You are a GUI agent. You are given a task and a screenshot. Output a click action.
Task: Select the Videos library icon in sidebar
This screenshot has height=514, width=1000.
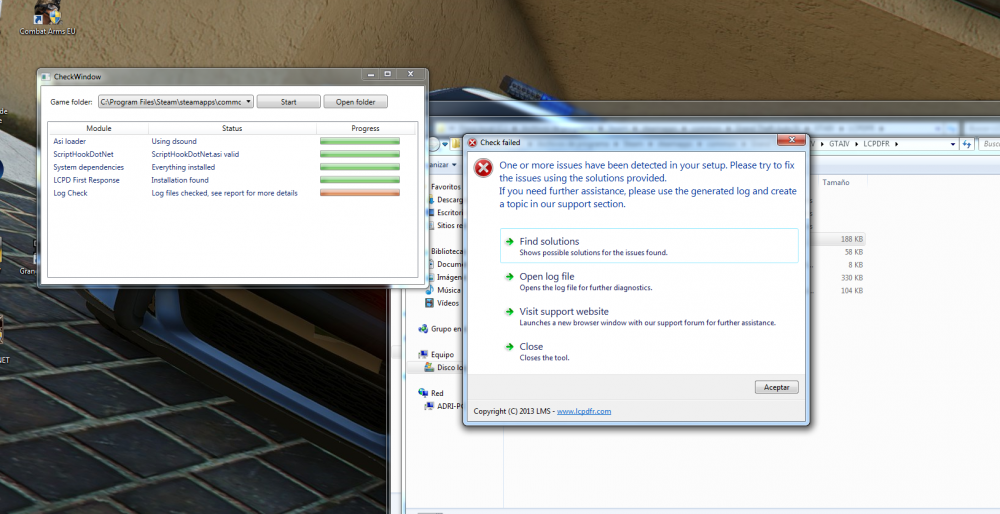(x=430, y=302)
